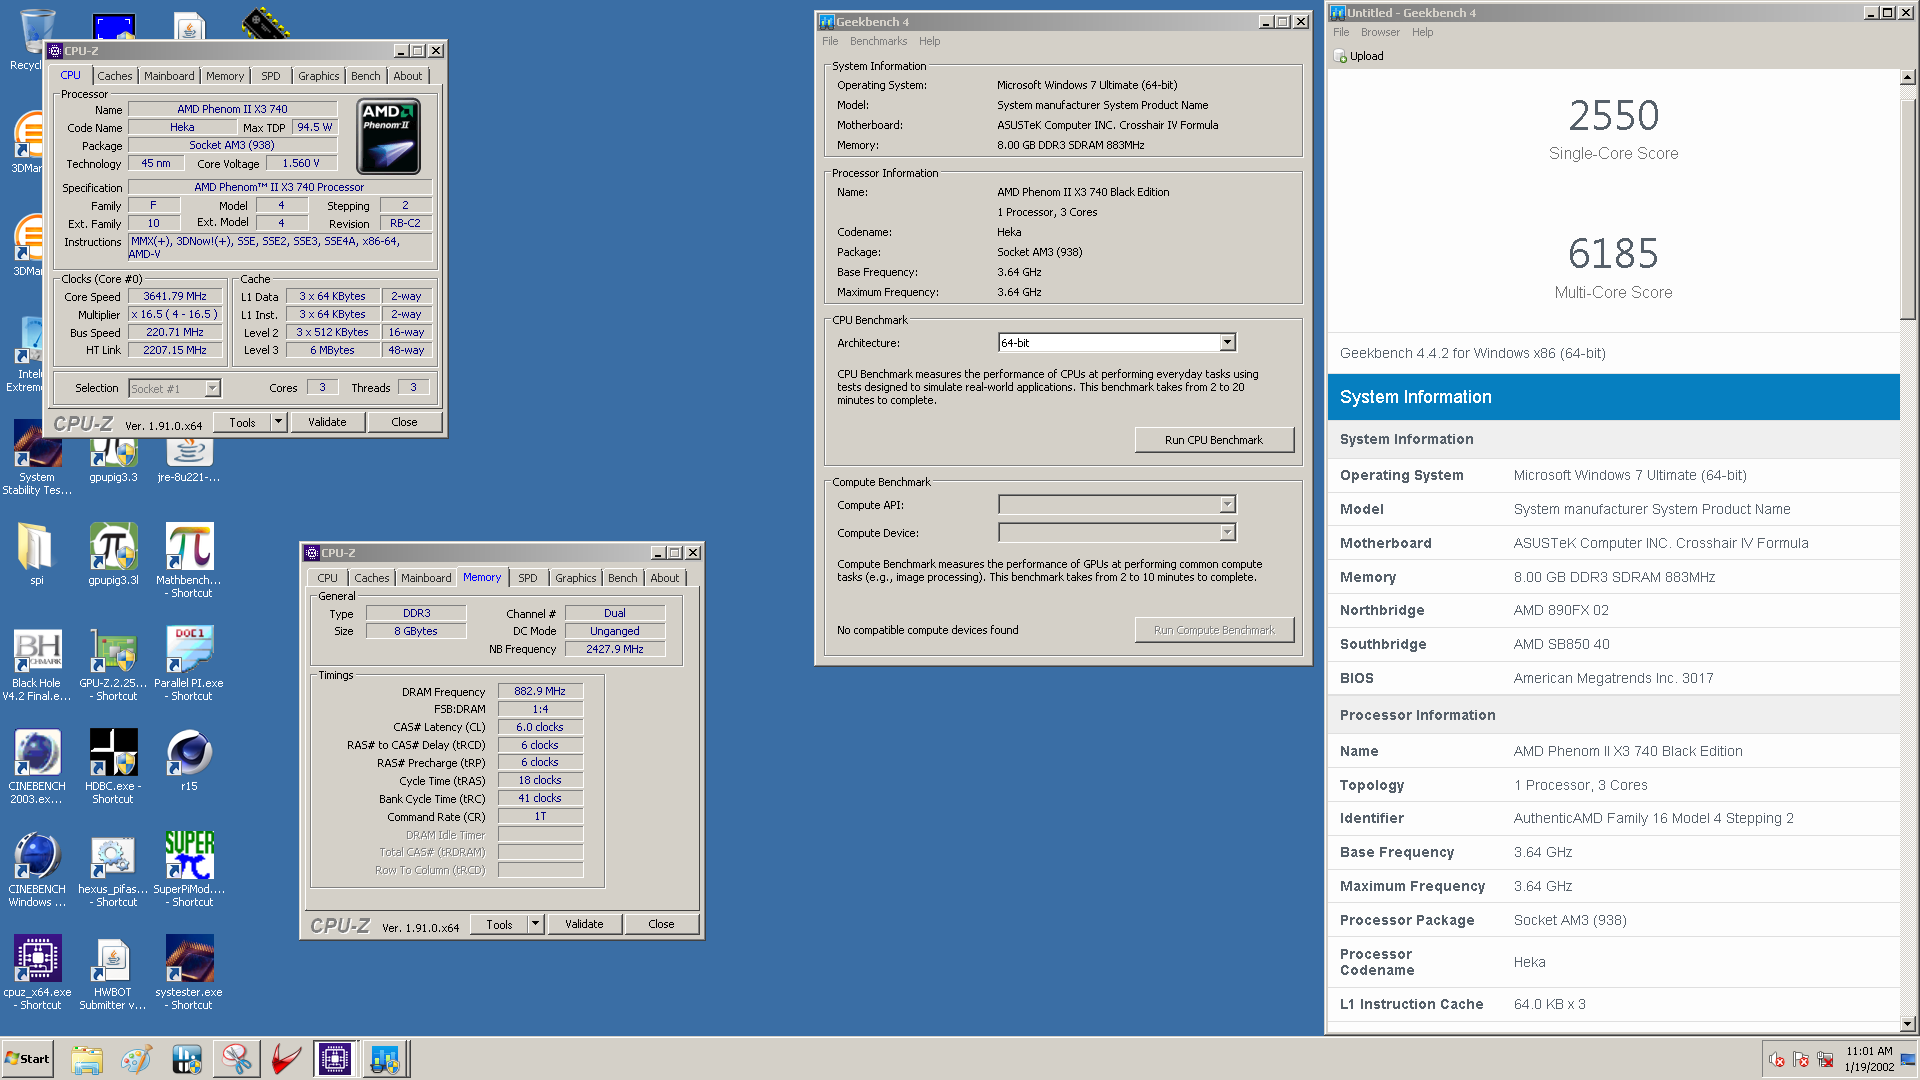Open Mainboard tab in upper CPU-Z window
This screenshot has height=1080, width=1920.
(x=169, y=76)
